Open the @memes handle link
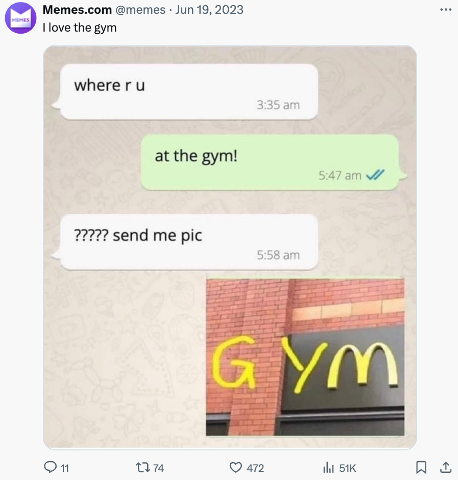This screenshot has height=480, width=458. click(x=140, y=10)
